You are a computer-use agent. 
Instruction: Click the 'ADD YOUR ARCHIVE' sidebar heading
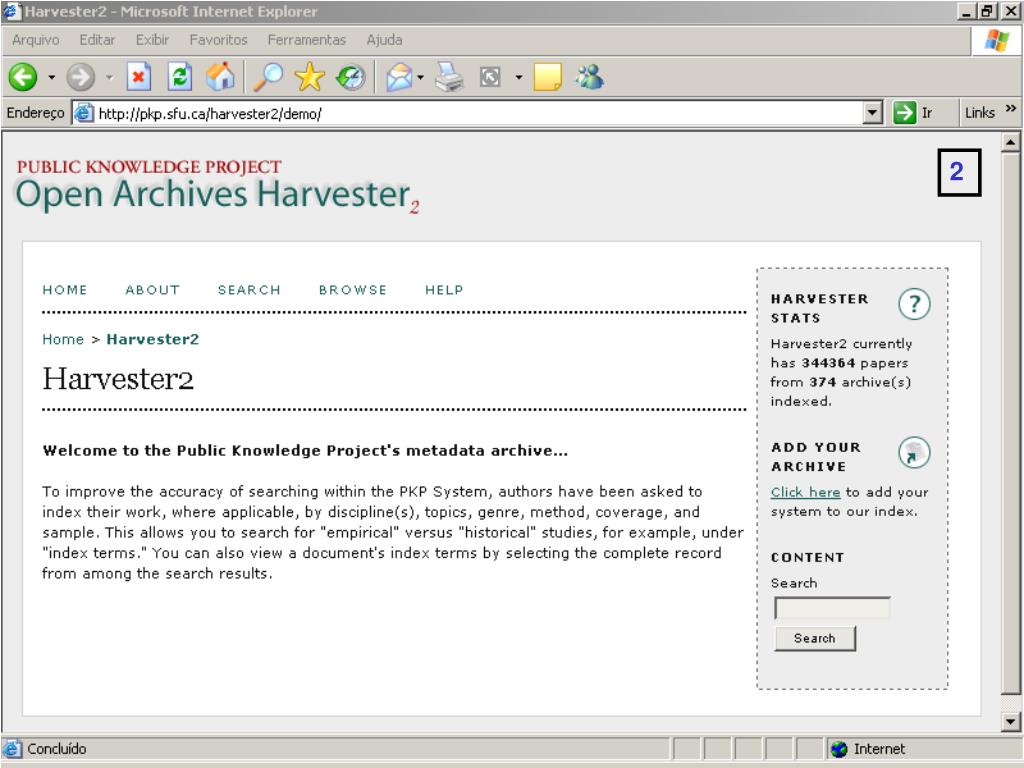[816, 457]
